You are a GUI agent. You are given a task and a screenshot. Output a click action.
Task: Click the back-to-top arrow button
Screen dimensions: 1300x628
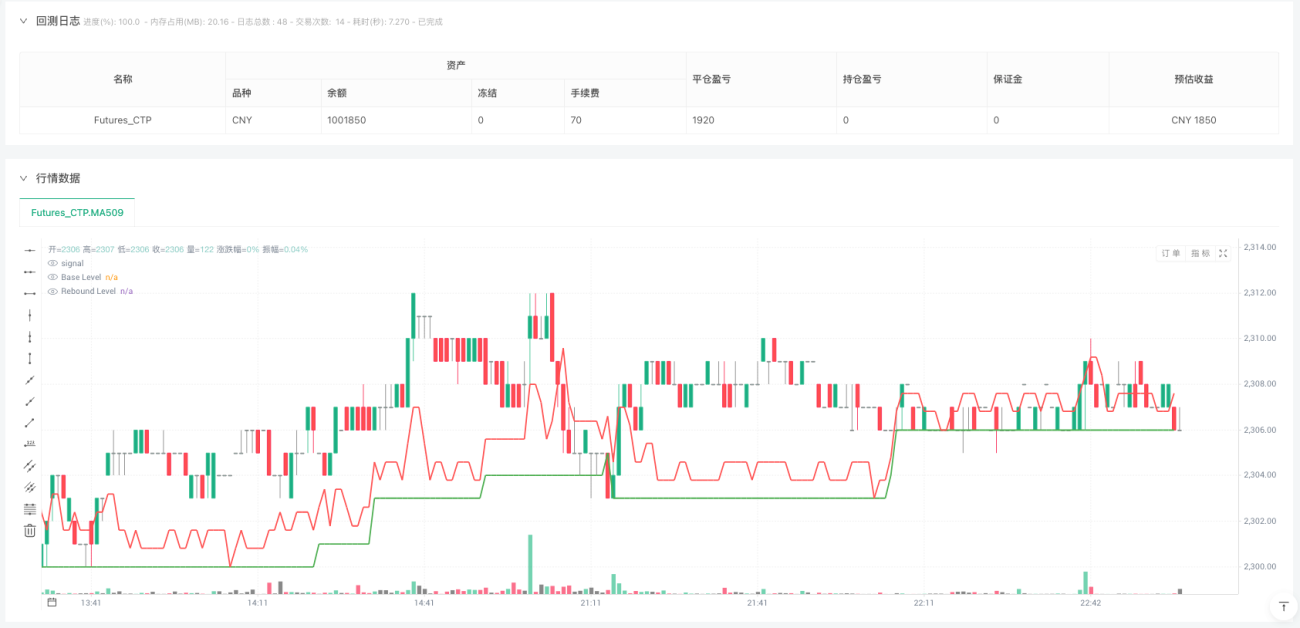(1283, 606)
